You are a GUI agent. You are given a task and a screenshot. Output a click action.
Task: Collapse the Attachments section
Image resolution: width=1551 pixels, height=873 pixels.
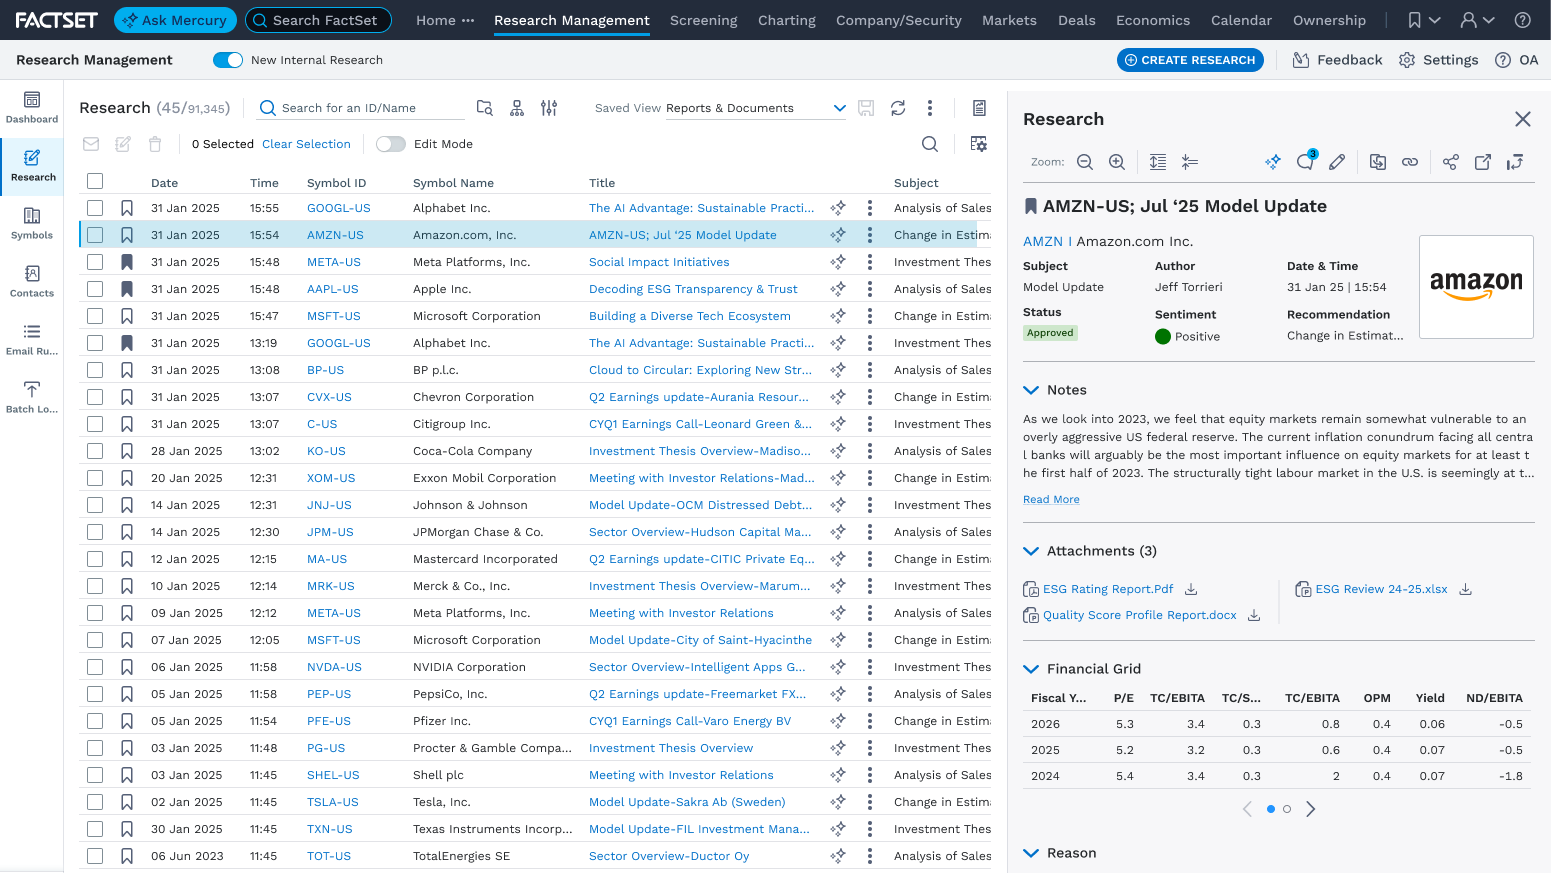coord(1031,551)
